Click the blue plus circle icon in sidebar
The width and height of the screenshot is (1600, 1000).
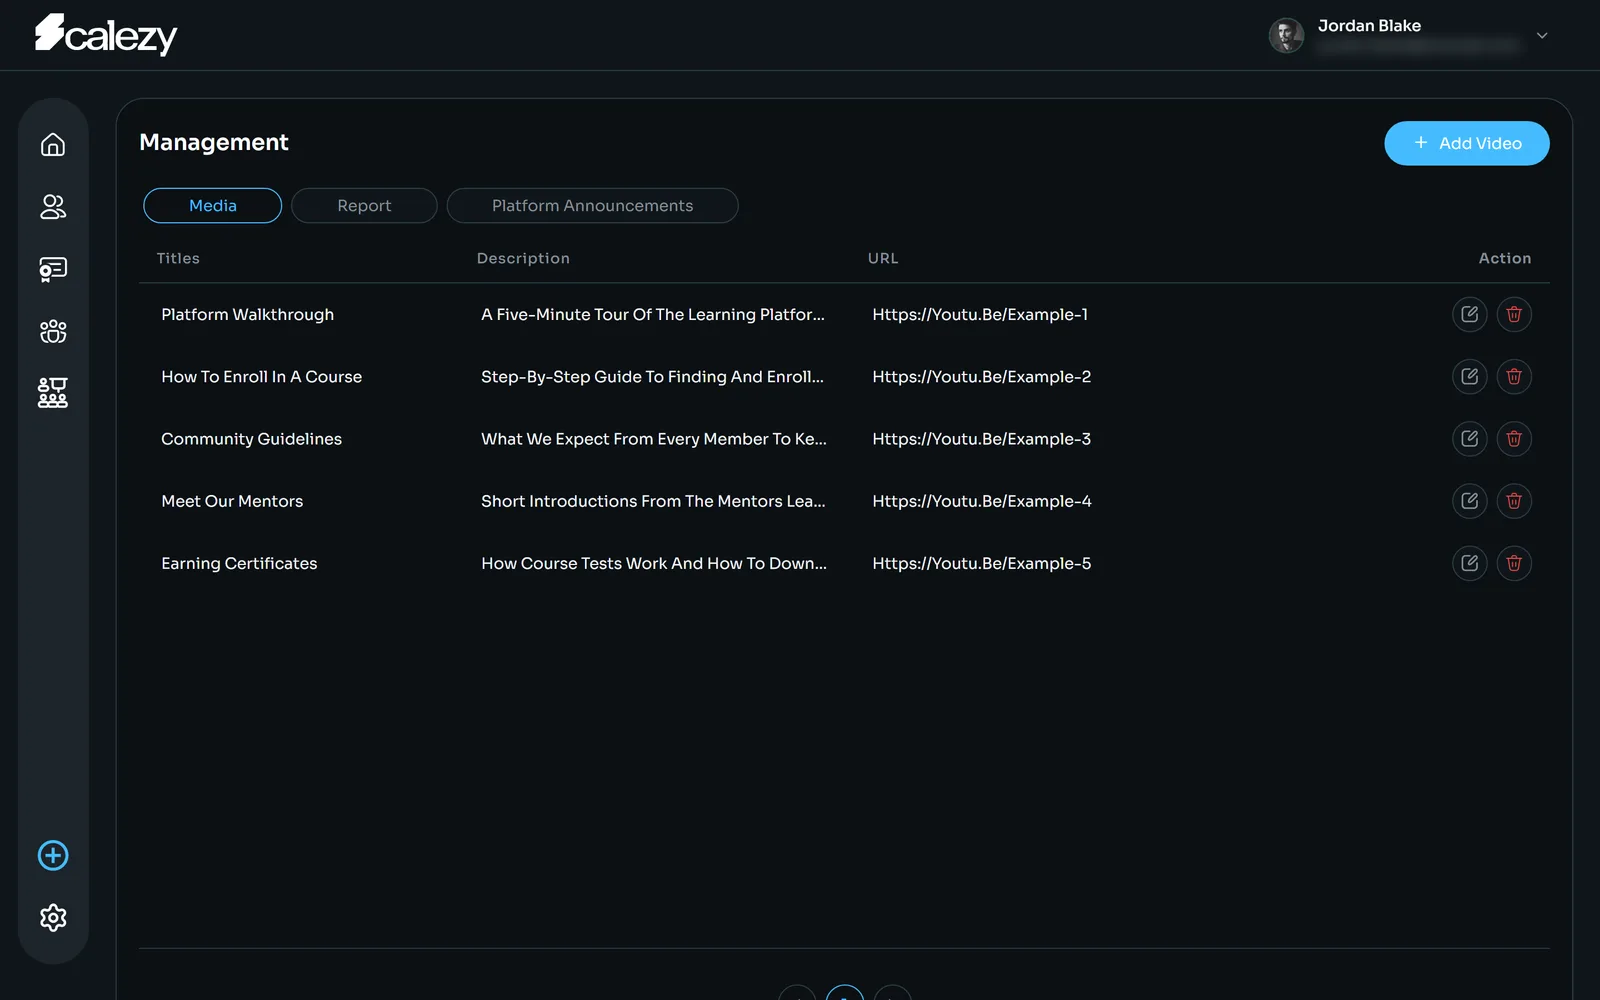point(53,855)
